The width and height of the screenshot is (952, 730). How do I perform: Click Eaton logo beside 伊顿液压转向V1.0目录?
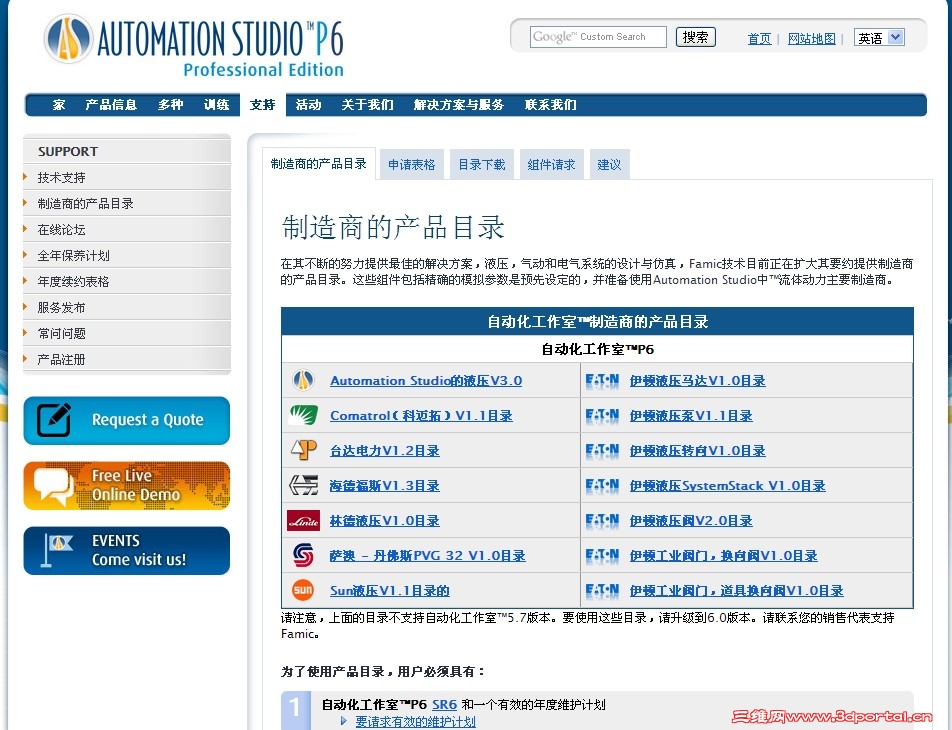[602, 451]
